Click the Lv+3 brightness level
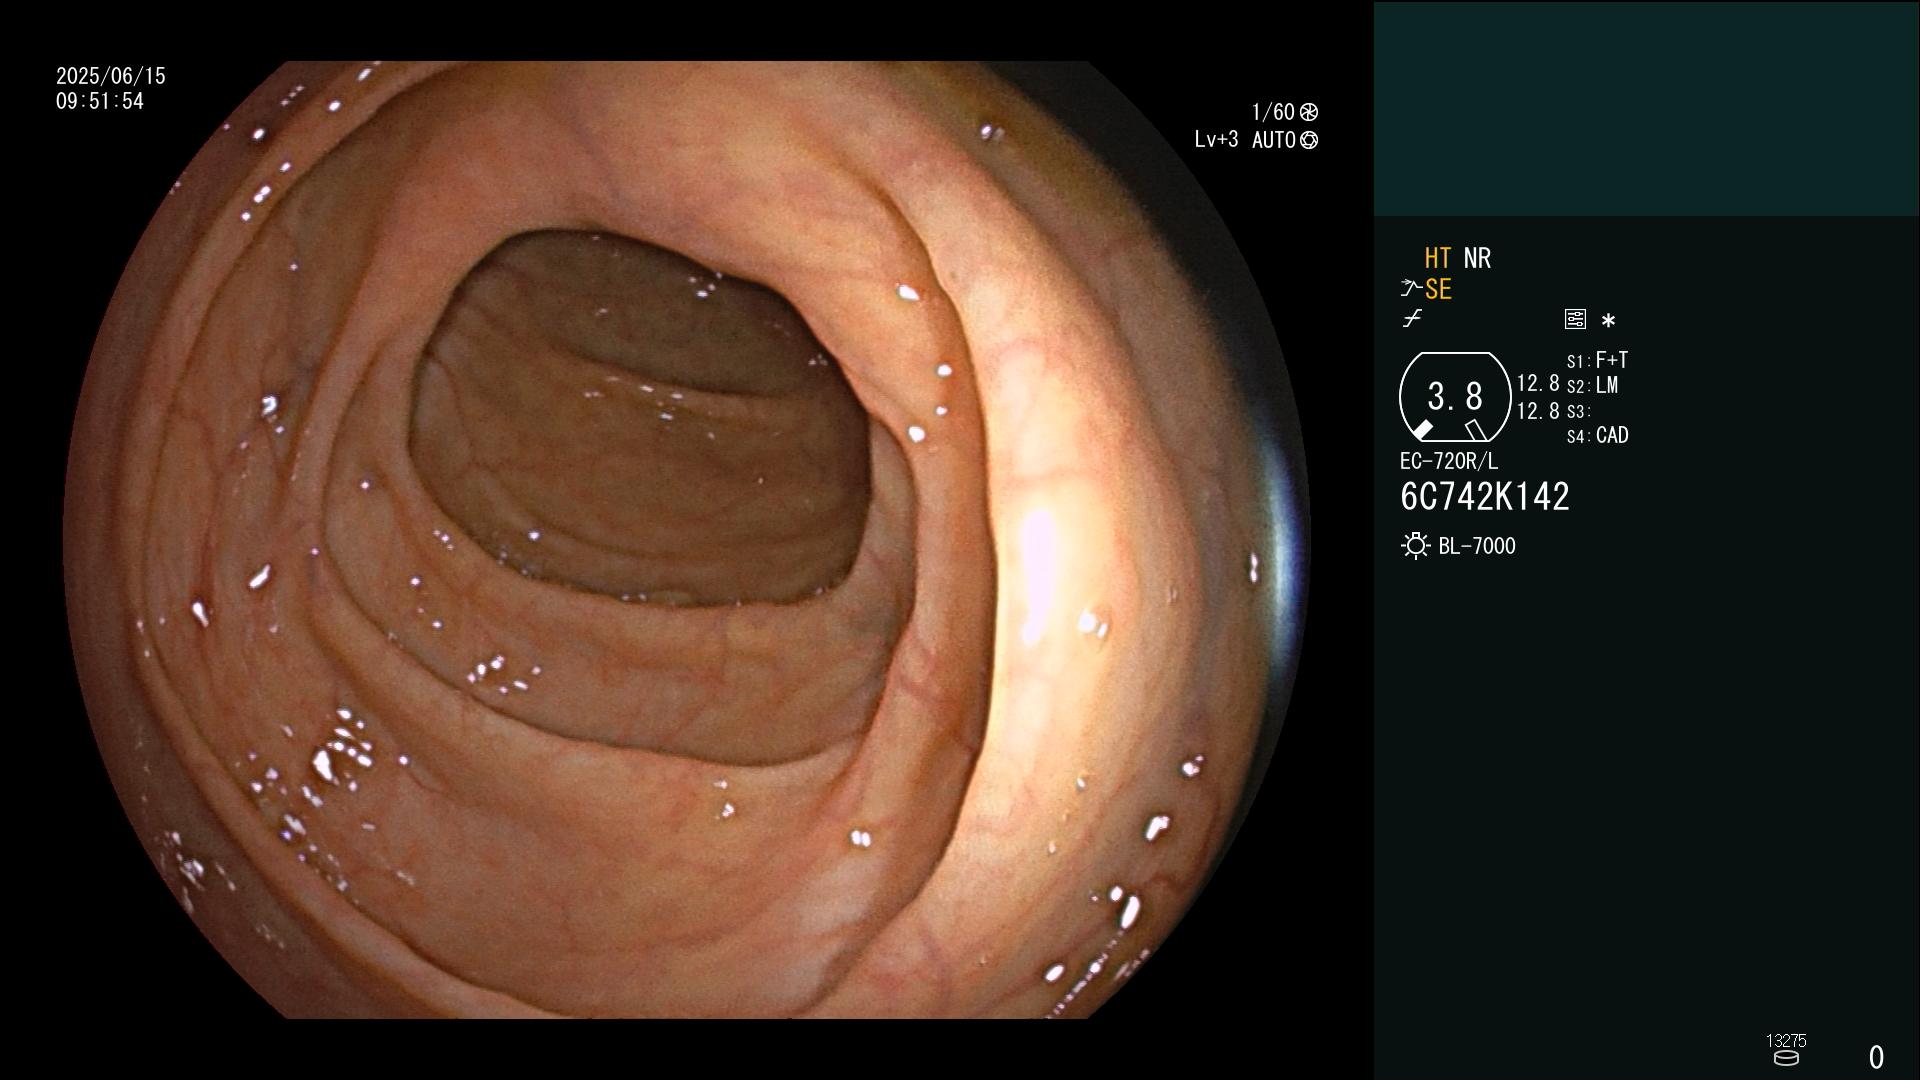 pos(1216,140)
